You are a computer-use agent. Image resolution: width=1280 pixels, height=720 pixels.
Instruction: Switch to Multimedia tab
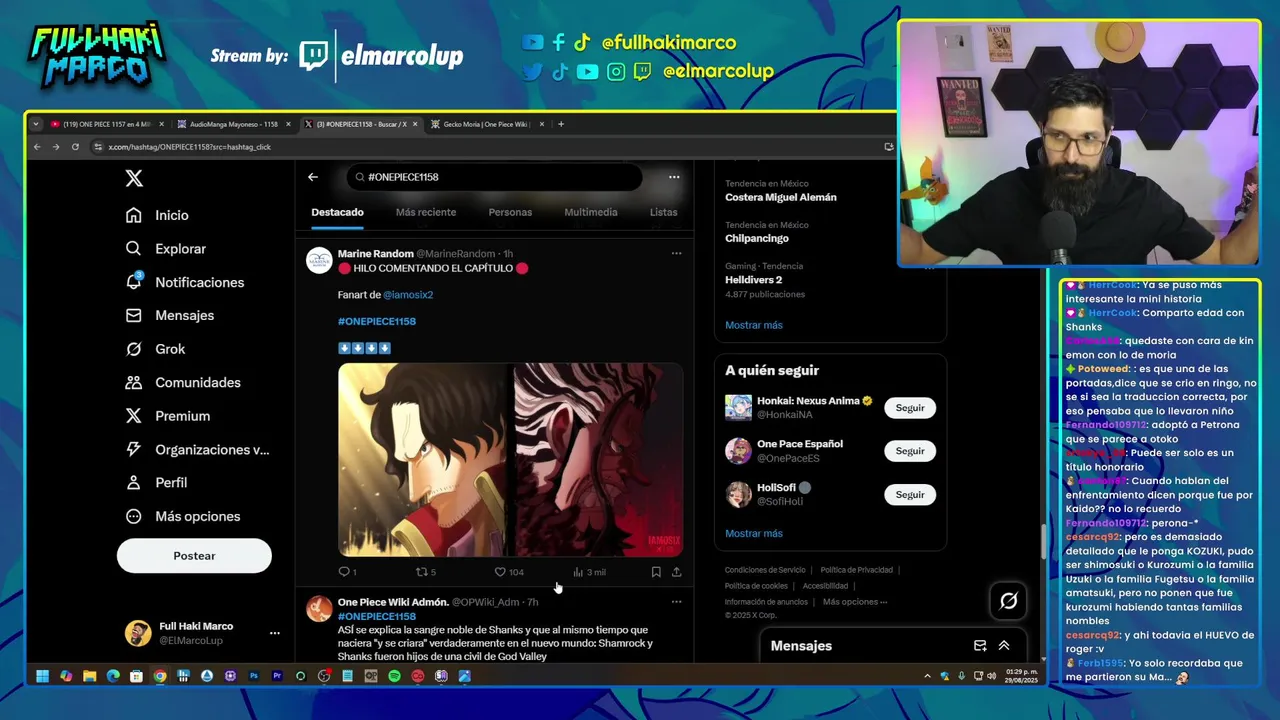(591, 212)
